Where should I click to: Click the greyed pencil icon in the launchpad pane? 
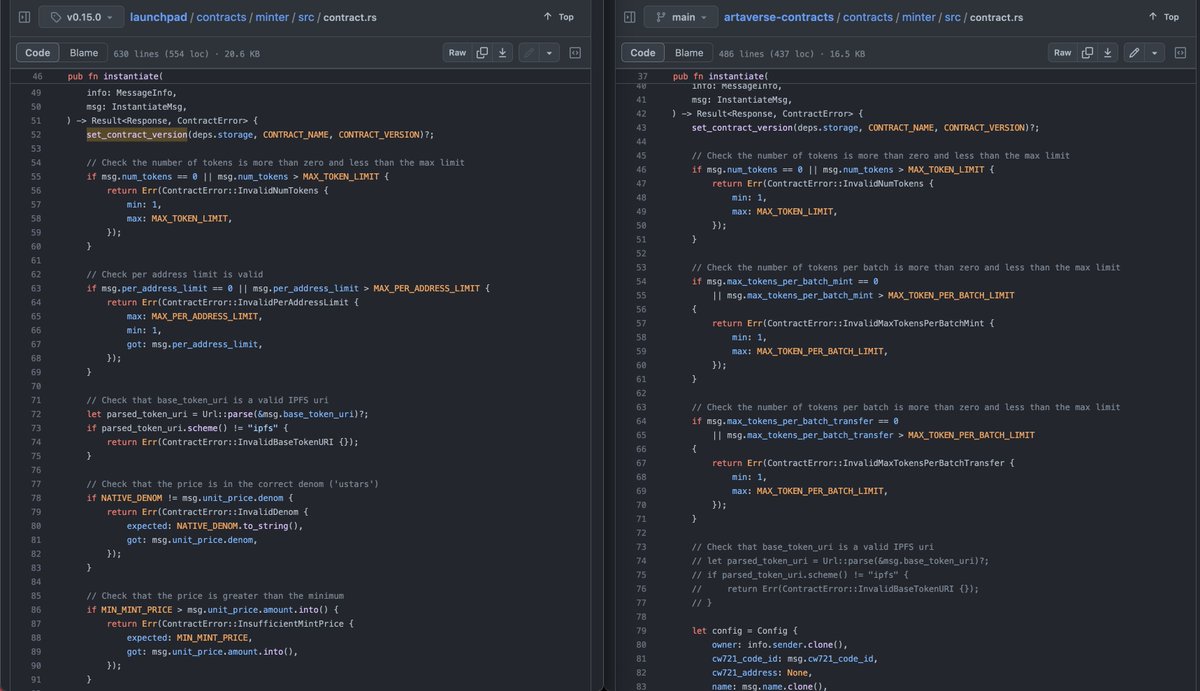529,52
